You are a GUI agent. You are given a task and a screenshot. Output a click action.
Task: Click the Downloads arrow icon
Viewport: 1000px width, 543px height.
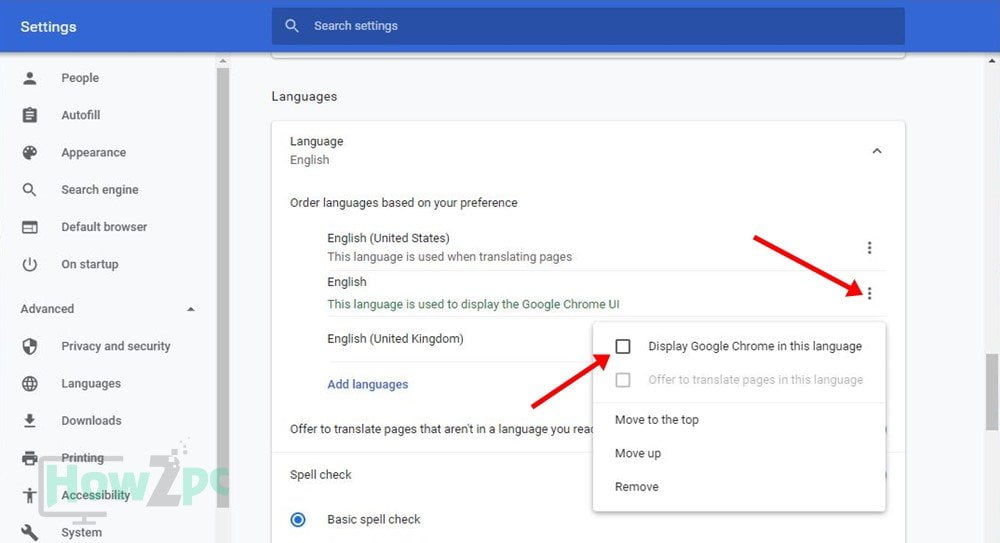click(x=29, y=420)
